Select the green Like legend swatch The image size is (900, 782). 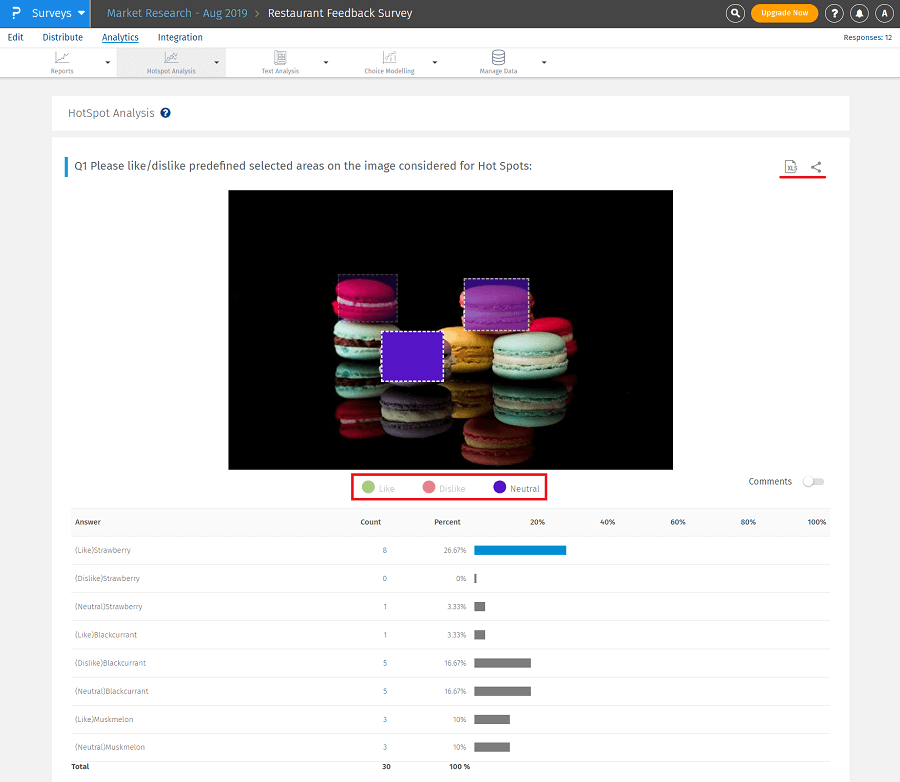[368, 487]
